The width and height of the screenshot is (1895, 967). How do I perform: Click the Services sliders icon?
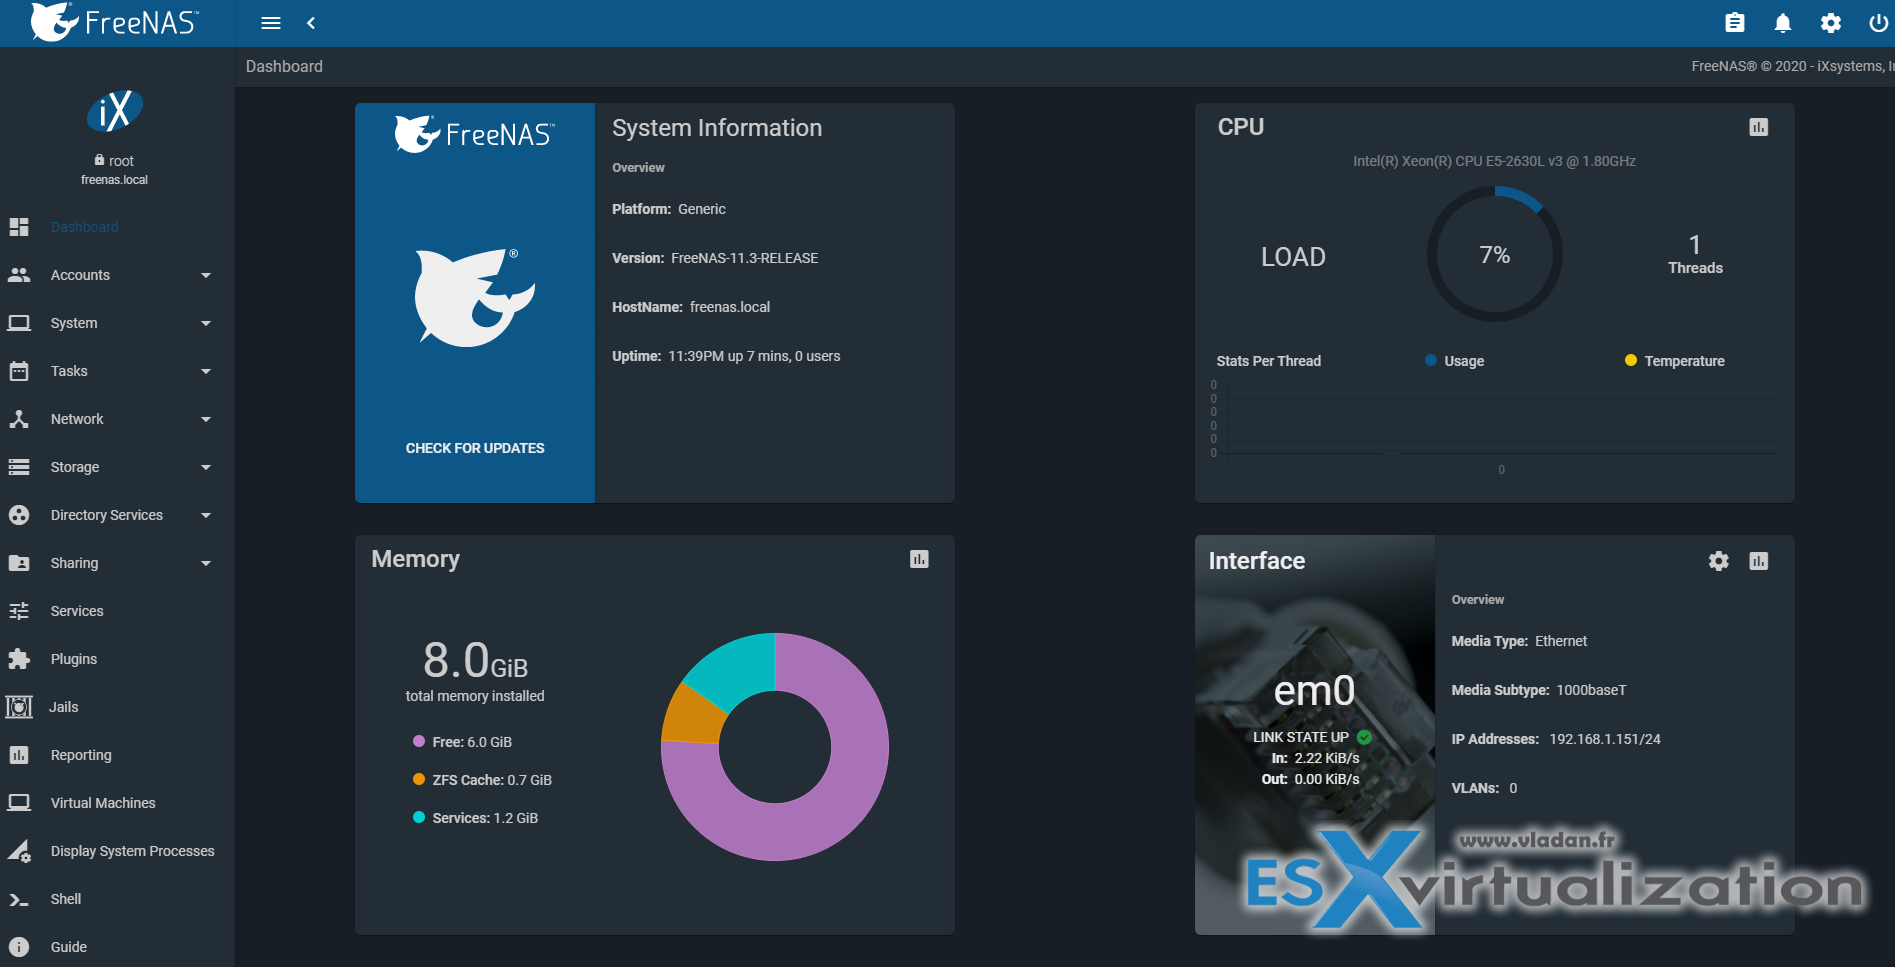(x=19, y=611)
